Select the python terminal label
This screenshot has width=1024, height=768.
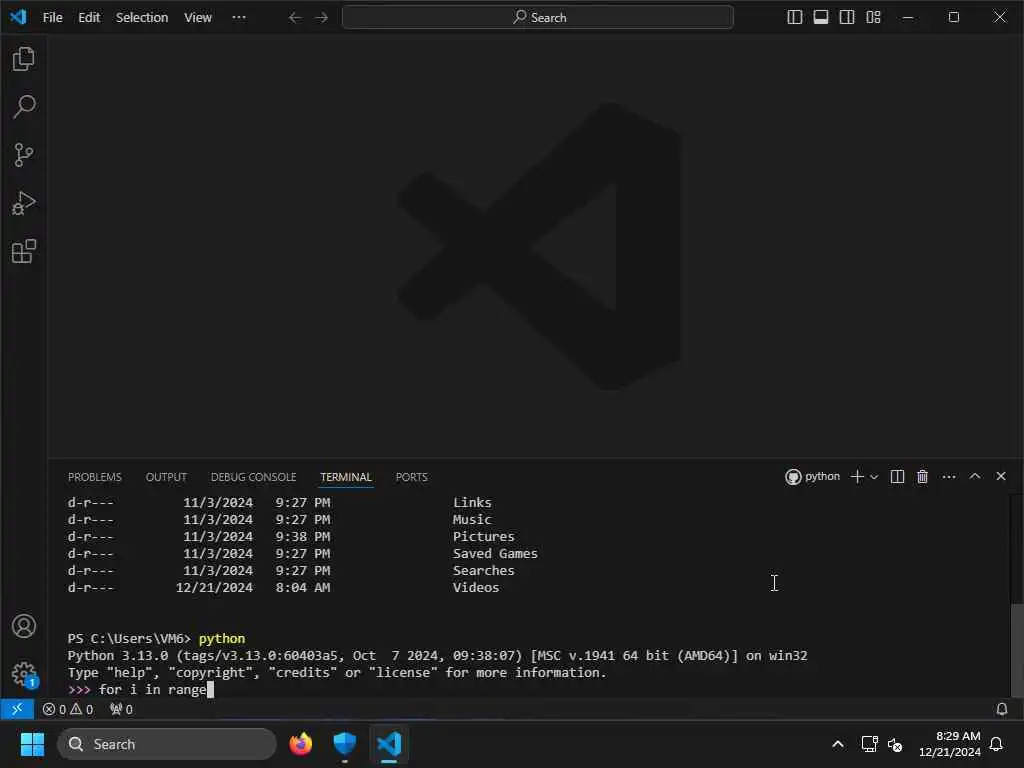(x=812, y=477)
